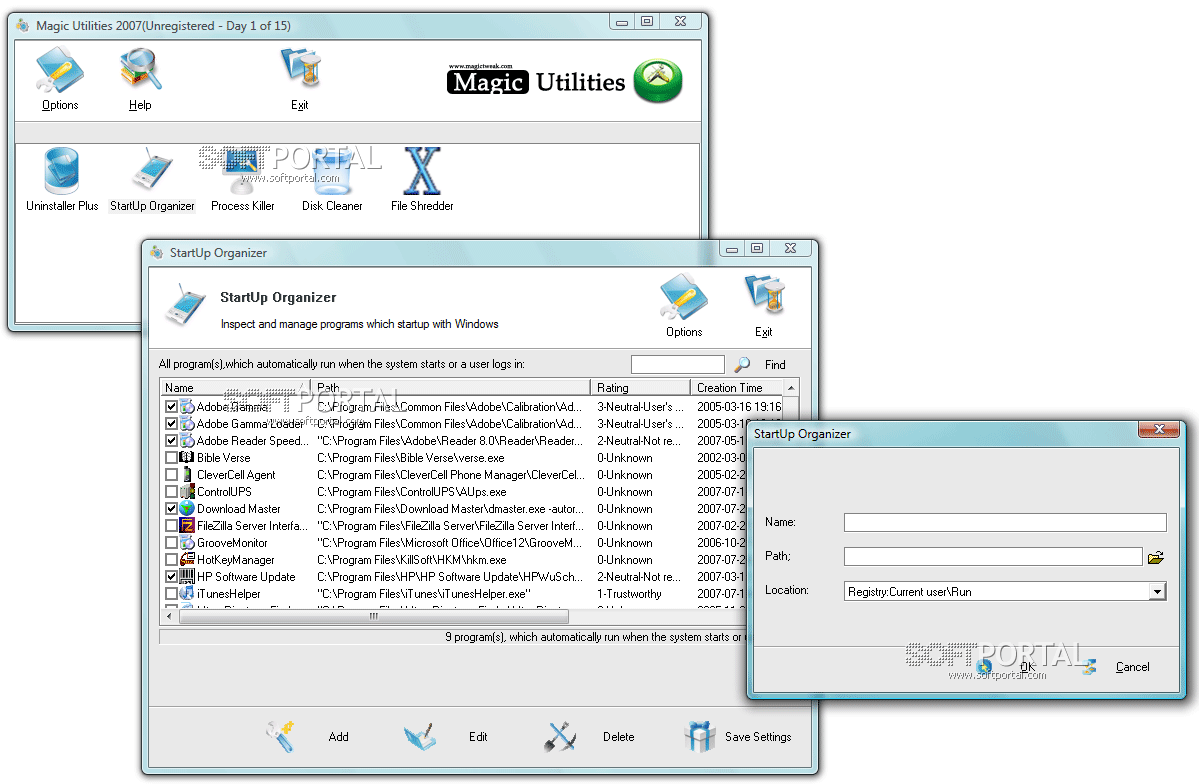Click the ControlUPS entry icon
This screenshot has height=784, width=1199.
click(187, 492)
